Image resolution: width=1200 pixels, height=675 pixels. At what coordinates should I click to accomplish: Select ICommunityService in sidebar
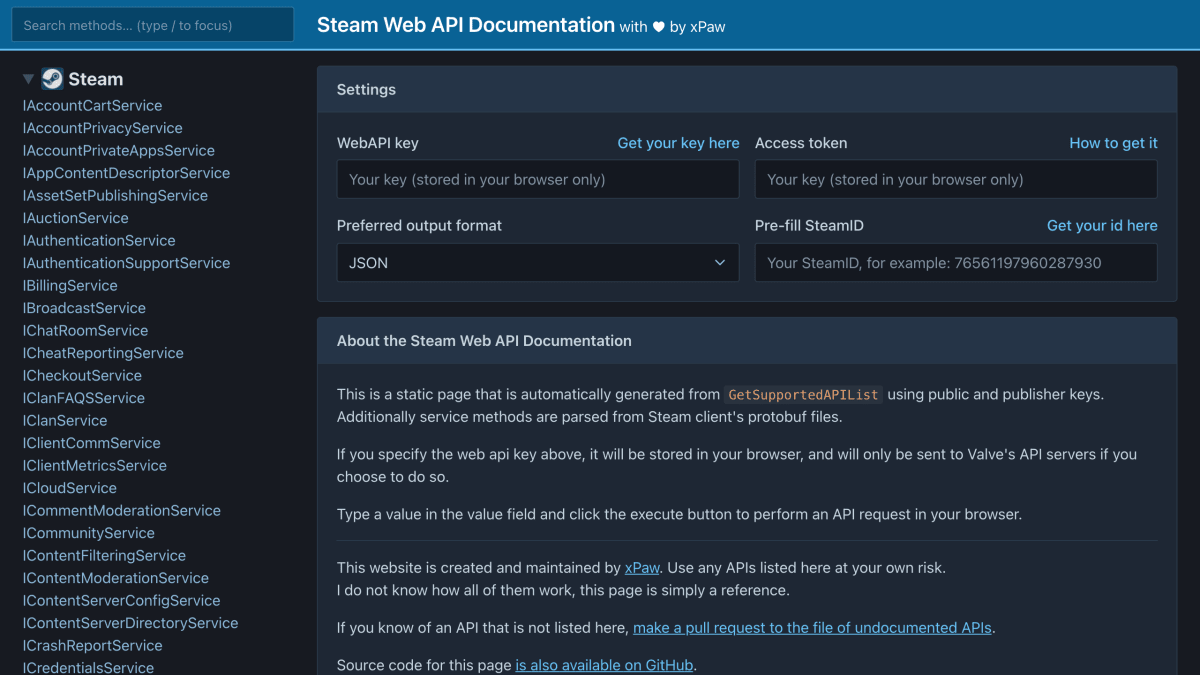point(88,533)
